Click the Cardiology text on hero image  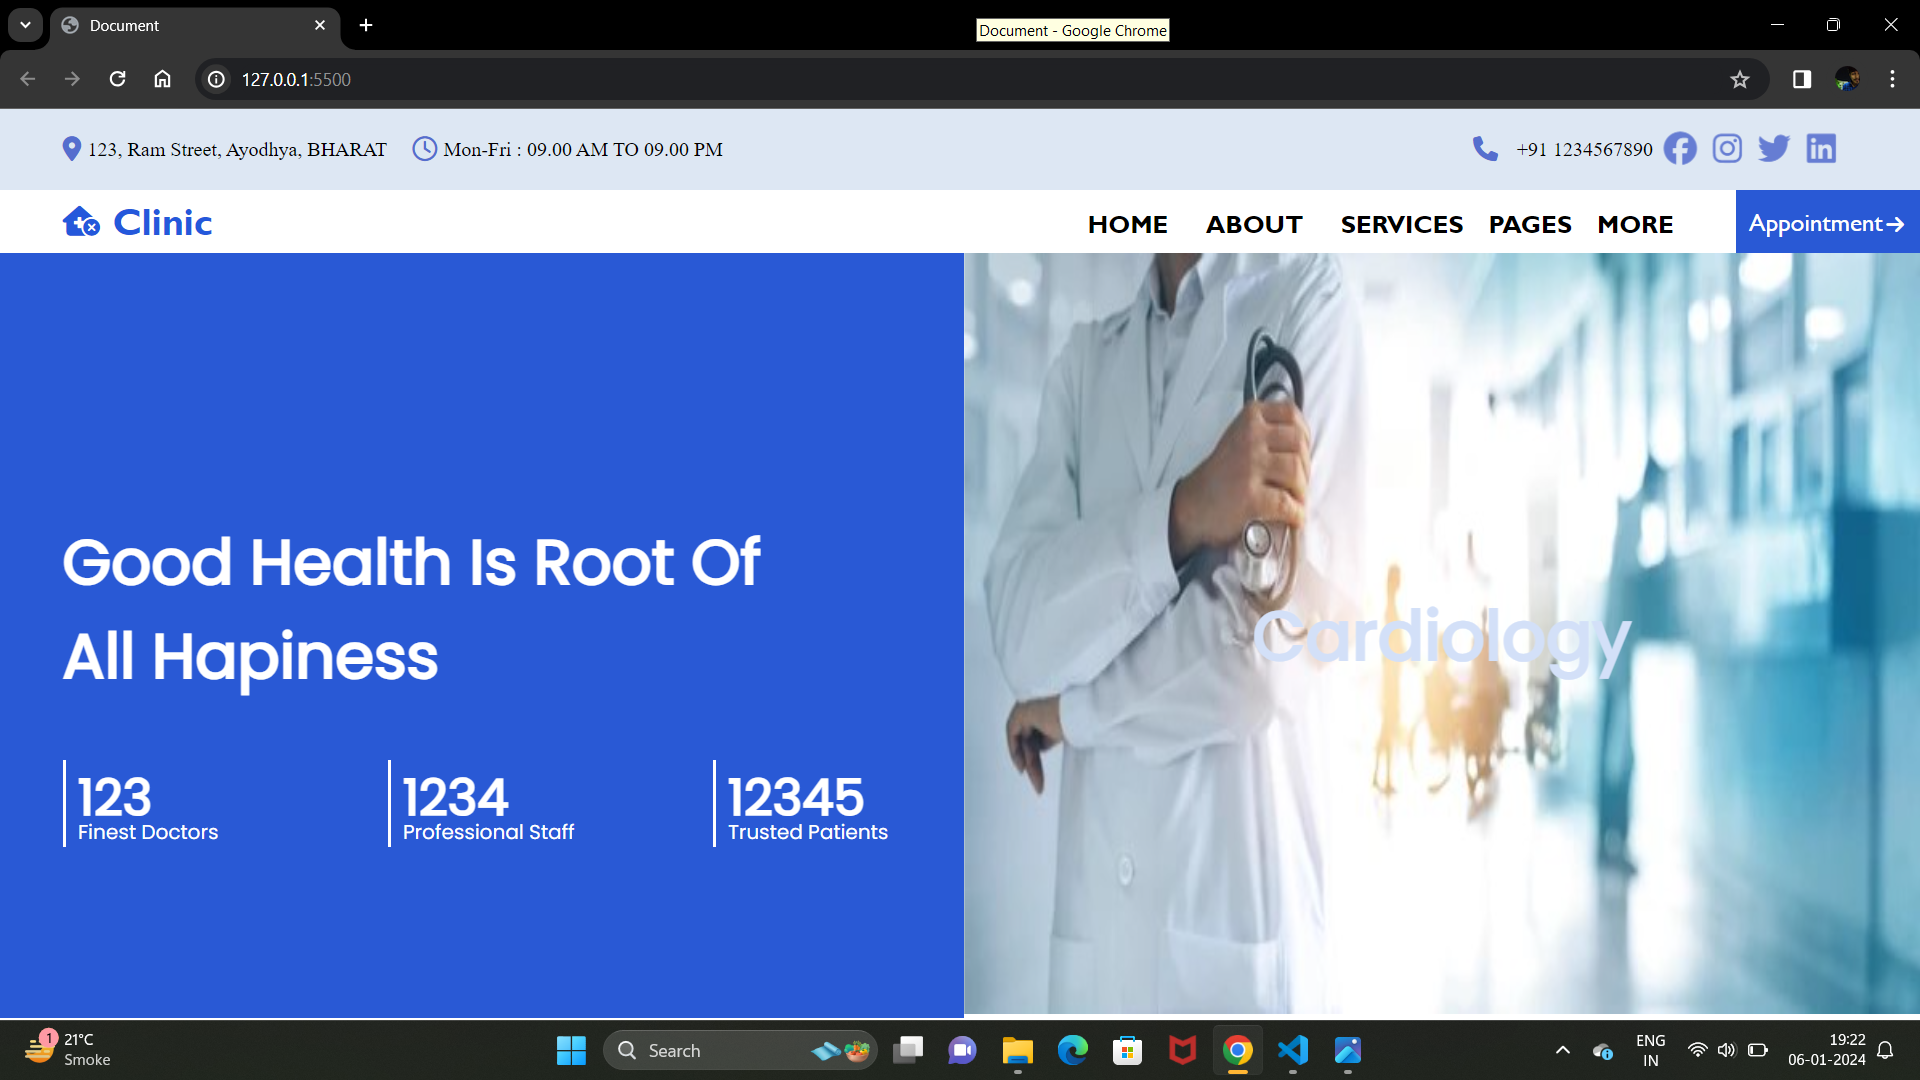[1441, 640]
